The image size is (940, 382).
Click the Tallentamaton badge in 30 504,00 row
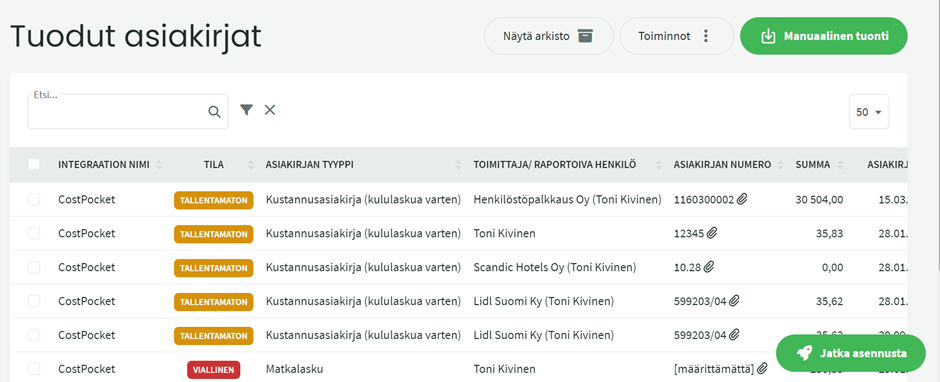[x=214, y=200]
